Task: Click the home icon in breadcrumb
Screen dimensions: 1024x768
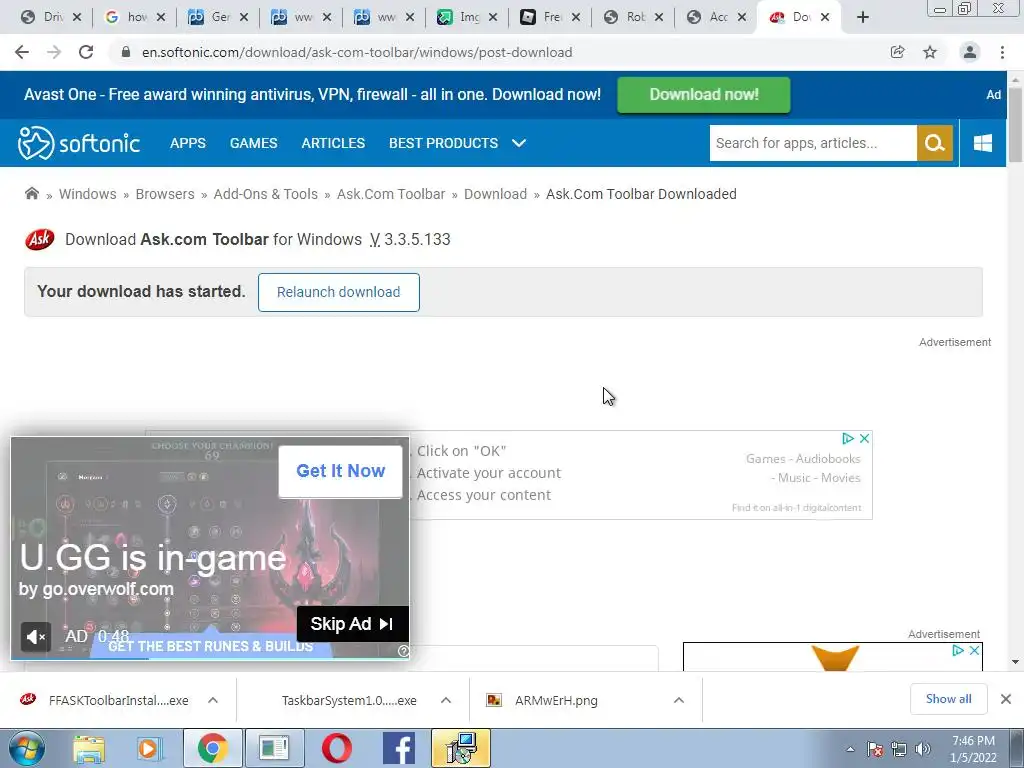Action: pyautogui.click(x=31, y=193)
